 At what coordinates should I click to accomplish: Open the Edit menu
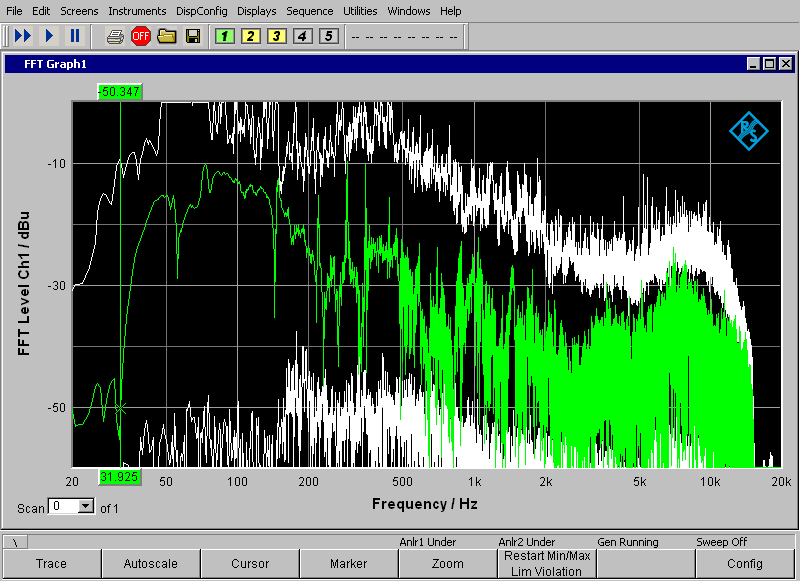tap(41, 11)
